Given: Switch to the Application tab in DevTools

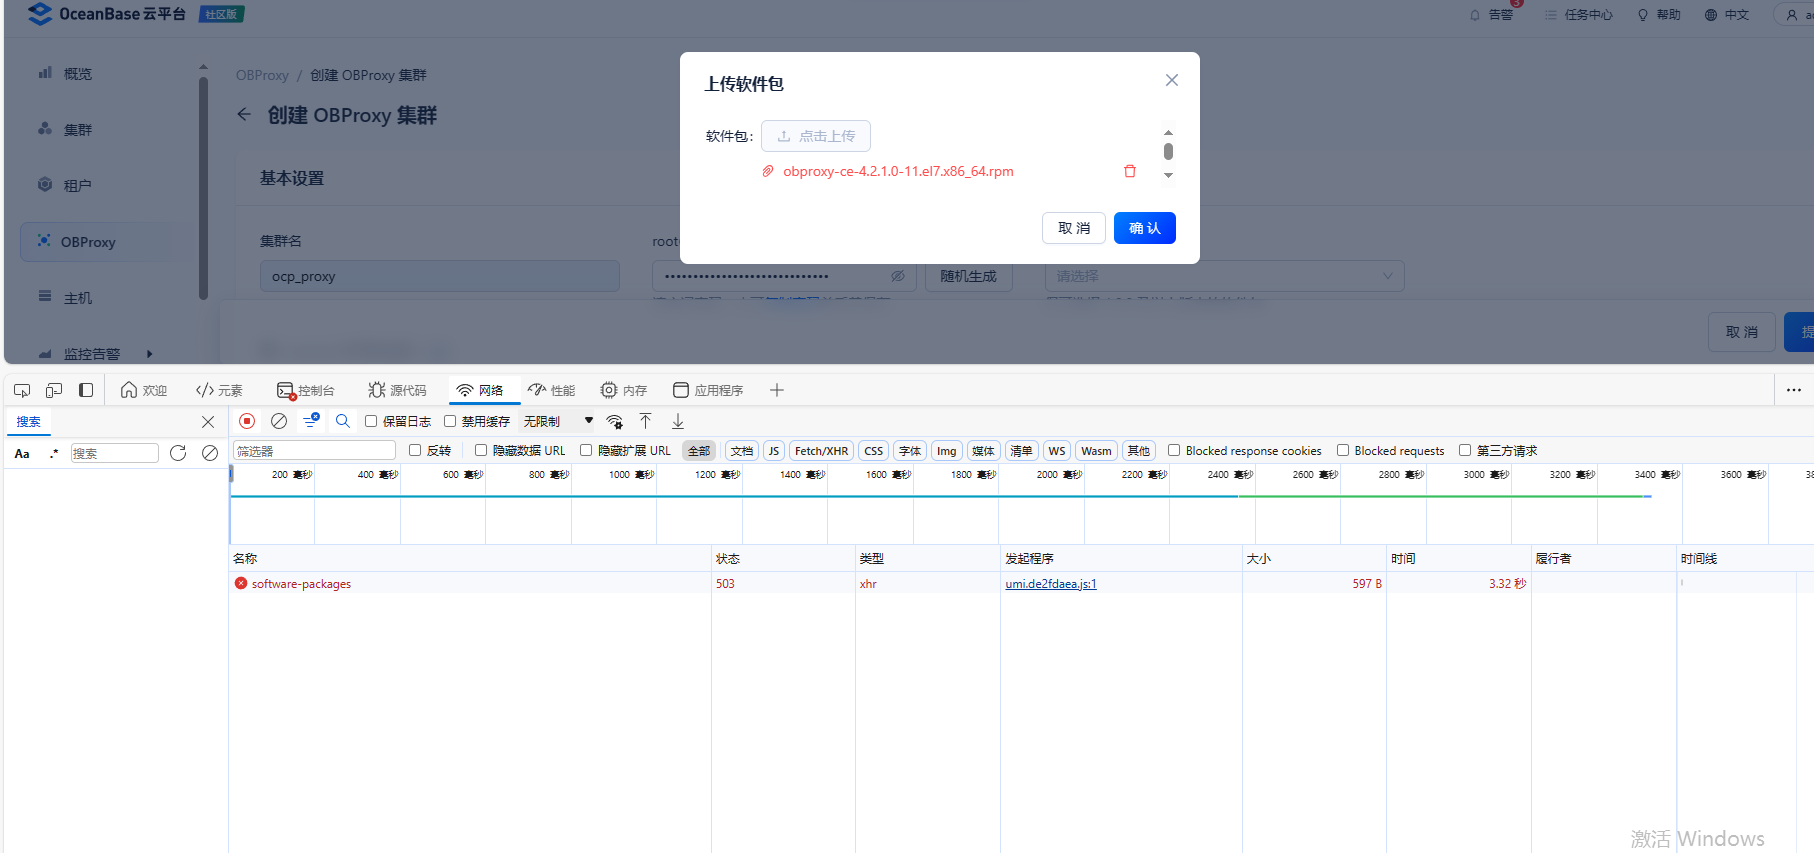Looking at the screenshot, I should (708, 390).
